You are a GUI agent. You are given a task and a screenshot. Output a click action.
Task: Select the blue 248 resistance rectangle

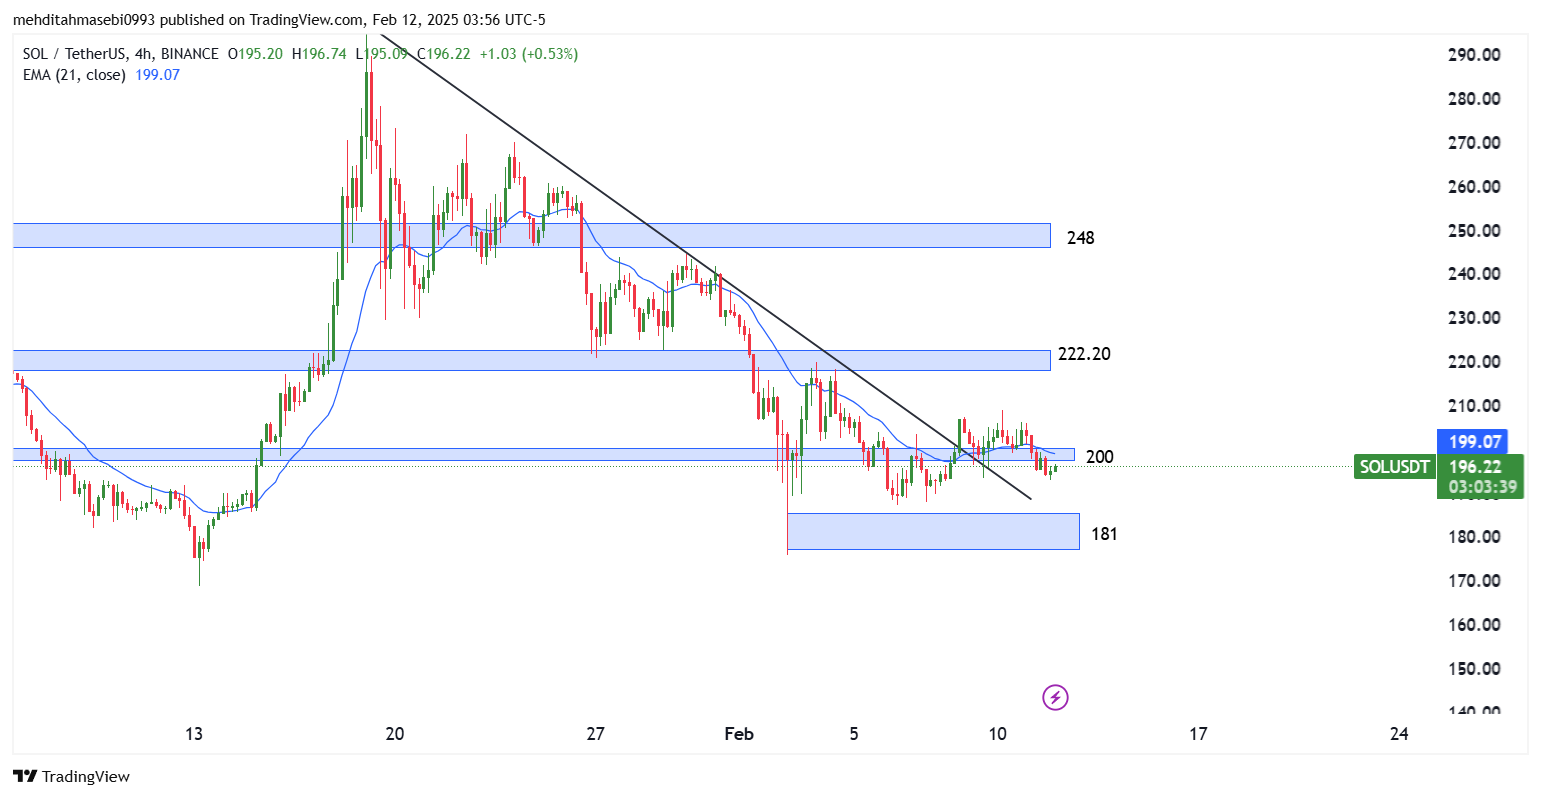point(531,235)
